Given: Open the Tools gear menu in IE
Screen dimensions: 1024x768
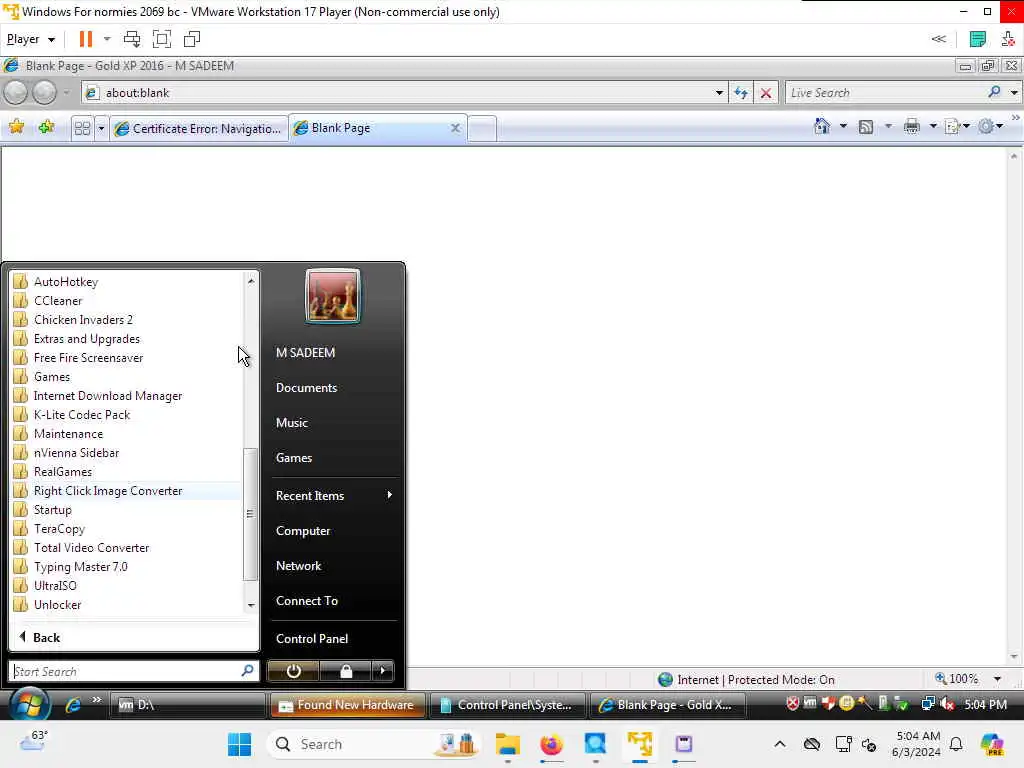Looking at the screenshot, I should (990, 127).
